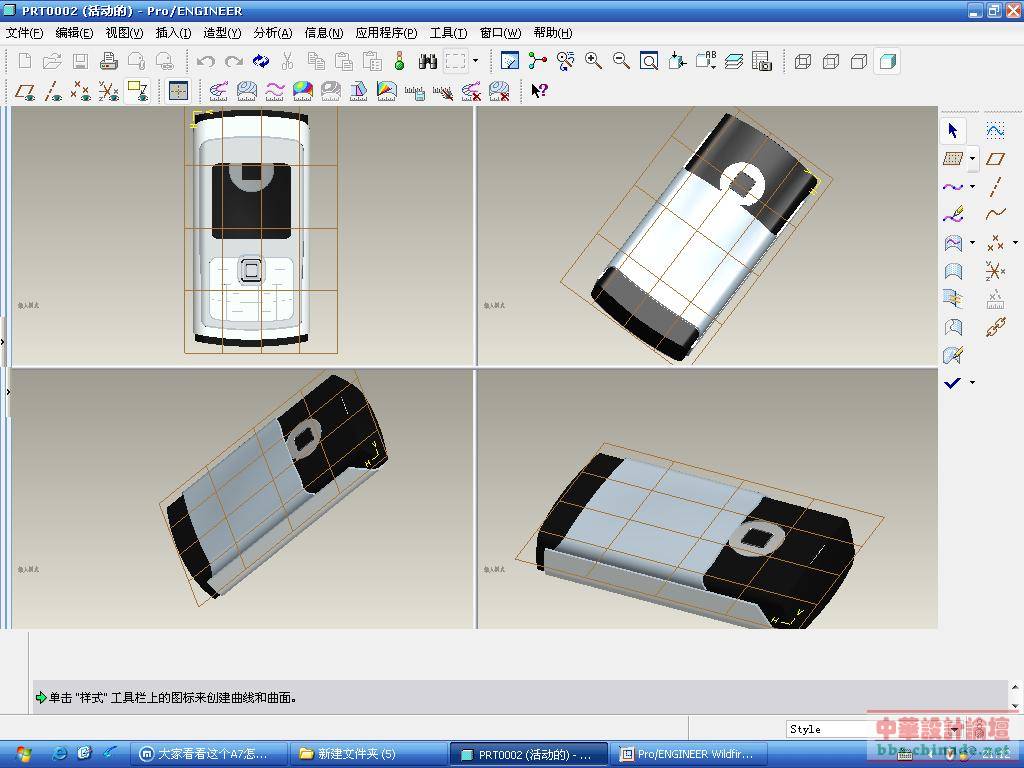
Task: Click the Zoom In magnifier
Action: [593, 61]
